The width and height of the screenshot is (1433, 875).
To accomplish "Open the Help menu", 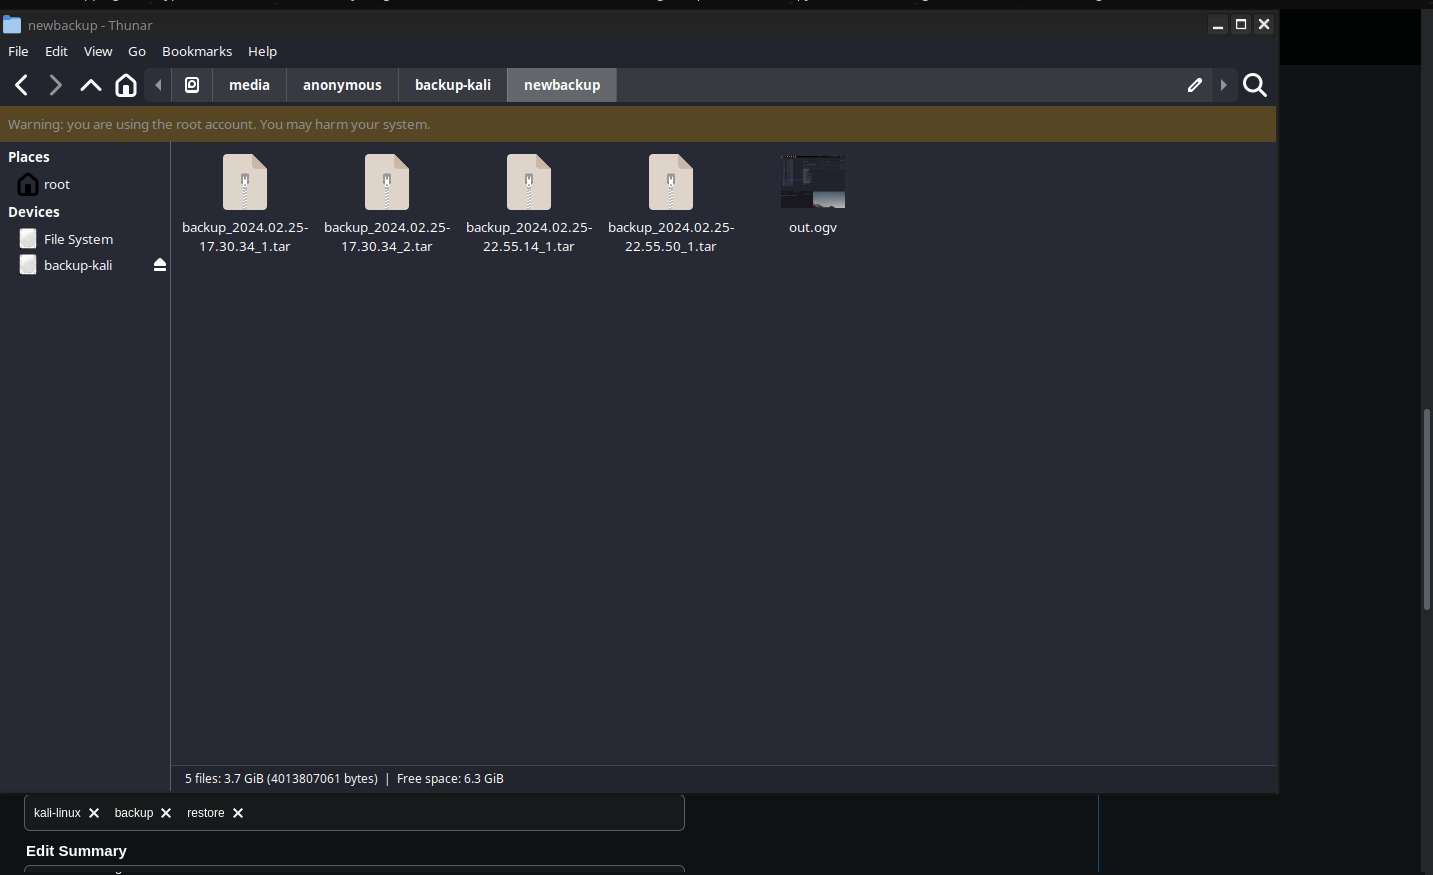I will pyautogui.click(x=263, y=51).
